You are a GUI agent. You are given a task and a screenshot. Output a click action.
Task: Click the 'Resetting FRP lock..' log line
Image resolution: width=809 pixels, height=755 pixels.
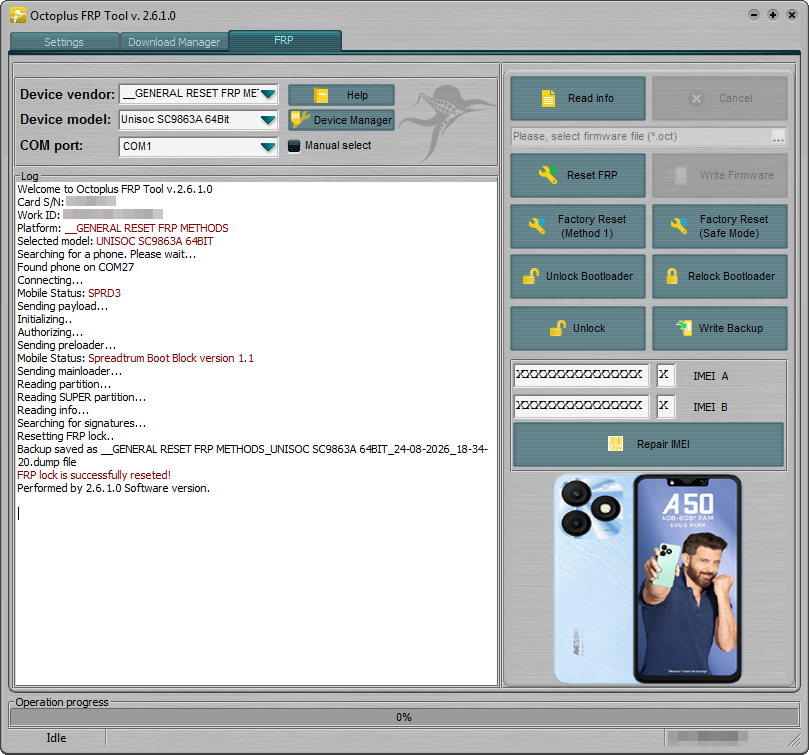(x=66, y=436)
